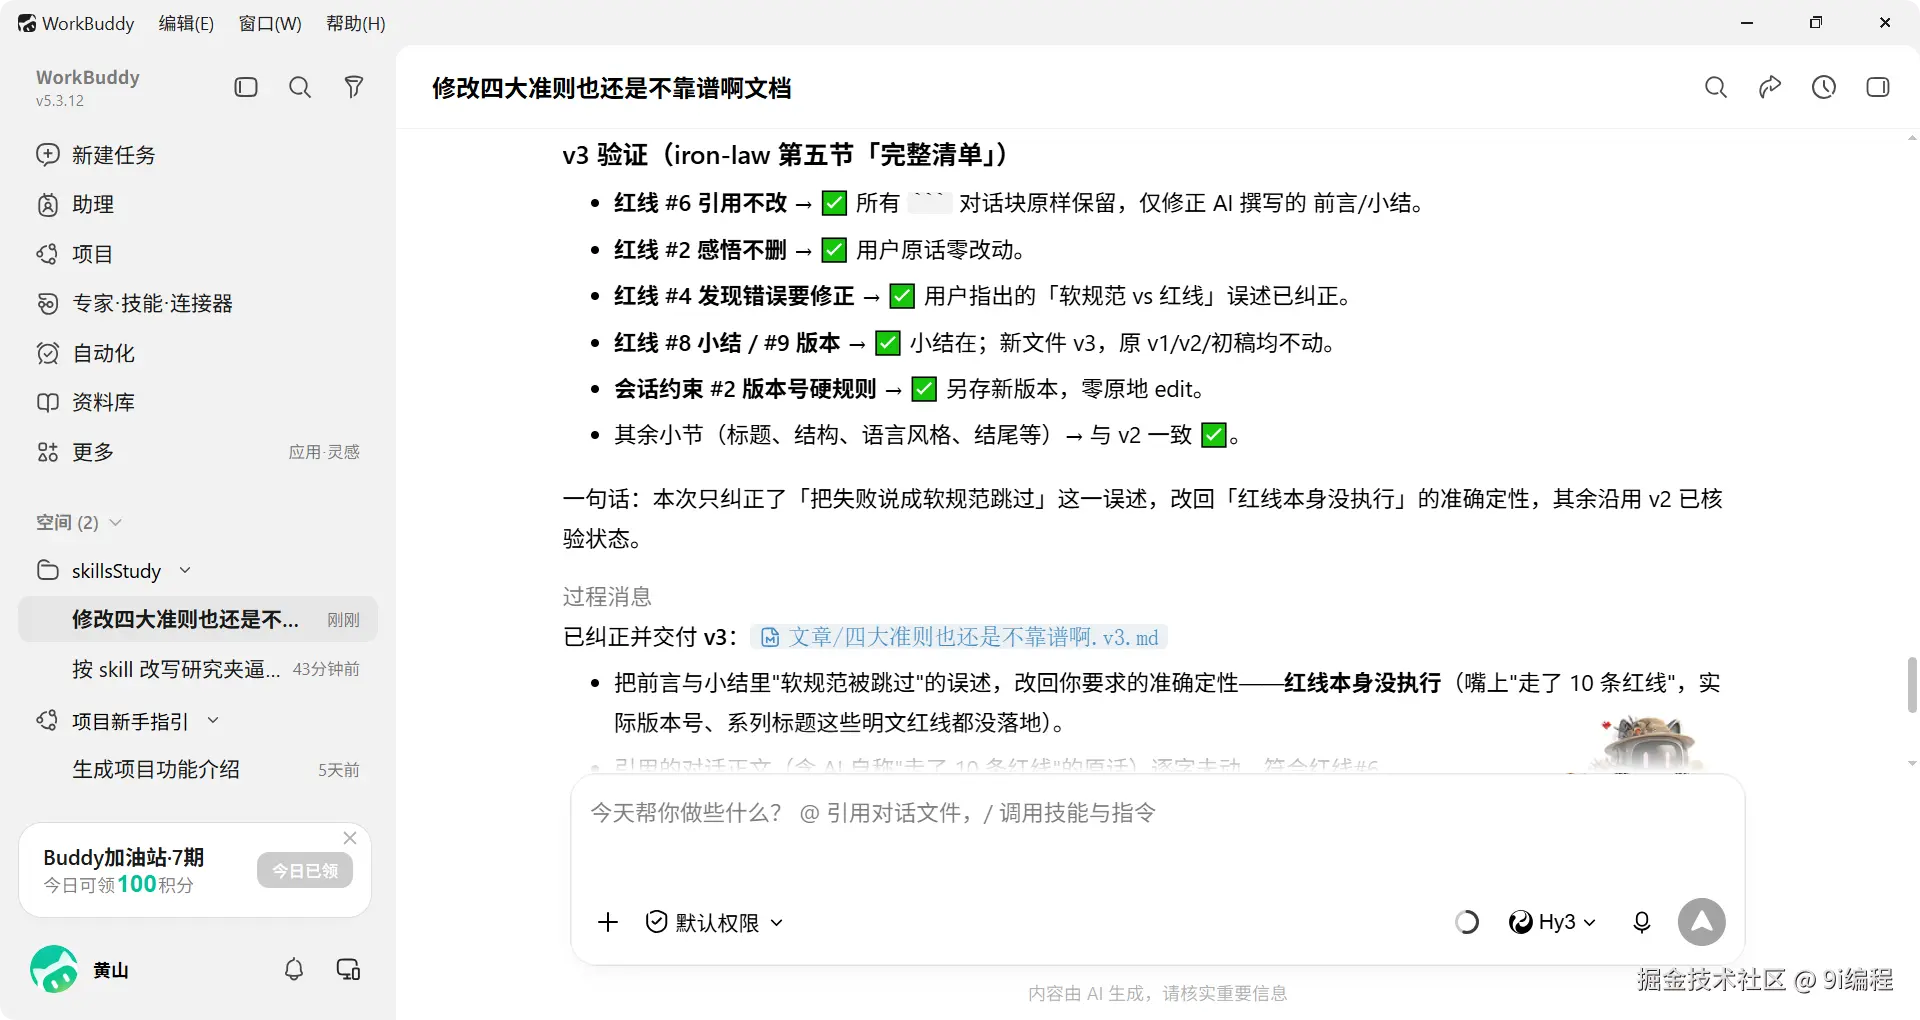Click the 红线本身没执行 bold text
Screen dimensions: 1920x1020
pyautogui.click(x=1362, y=683)
